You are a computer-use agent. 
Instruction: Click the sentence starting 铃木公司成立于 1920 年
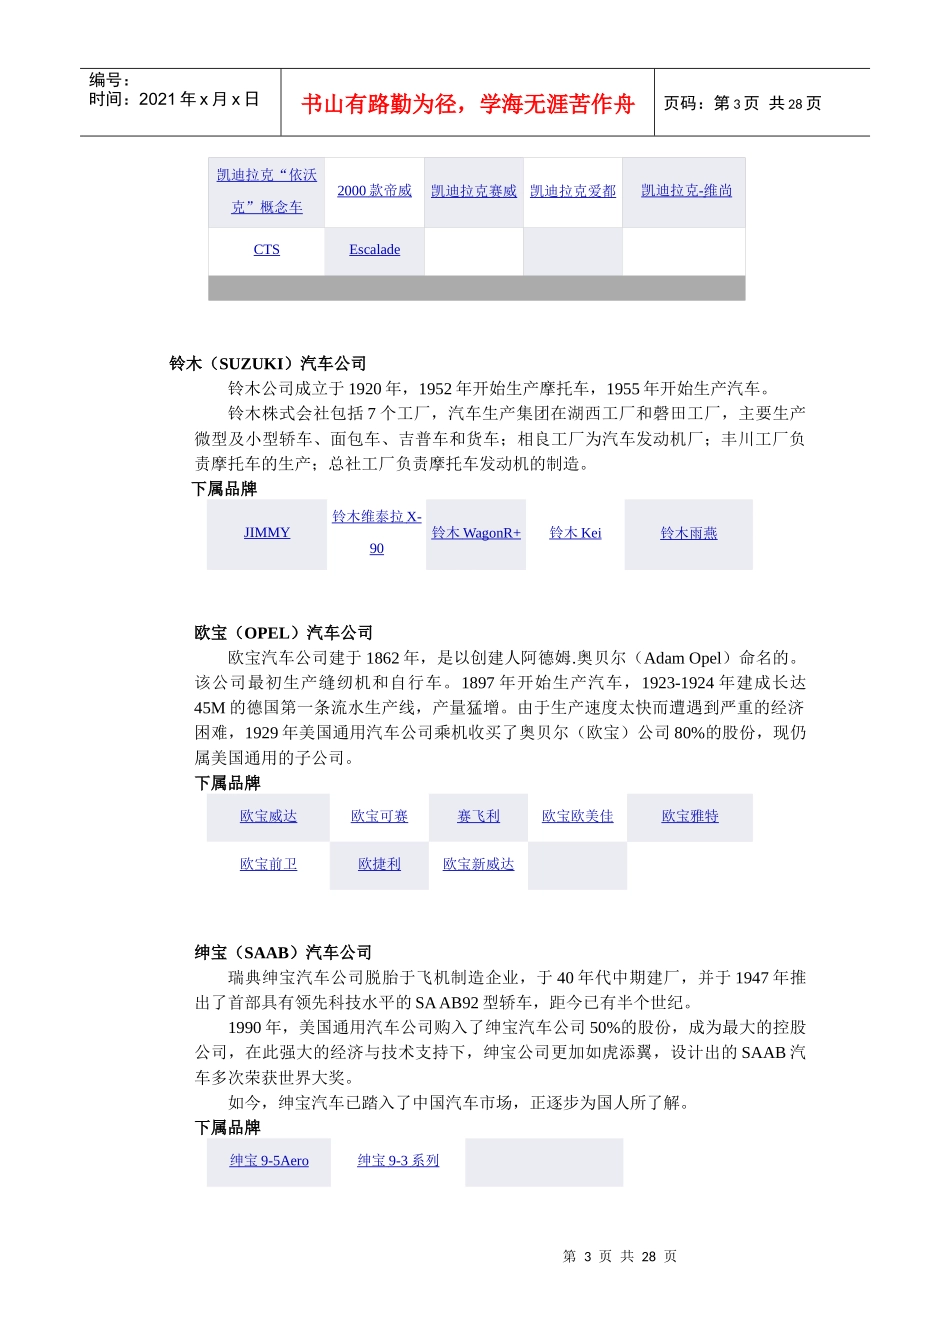pos(502,389)
